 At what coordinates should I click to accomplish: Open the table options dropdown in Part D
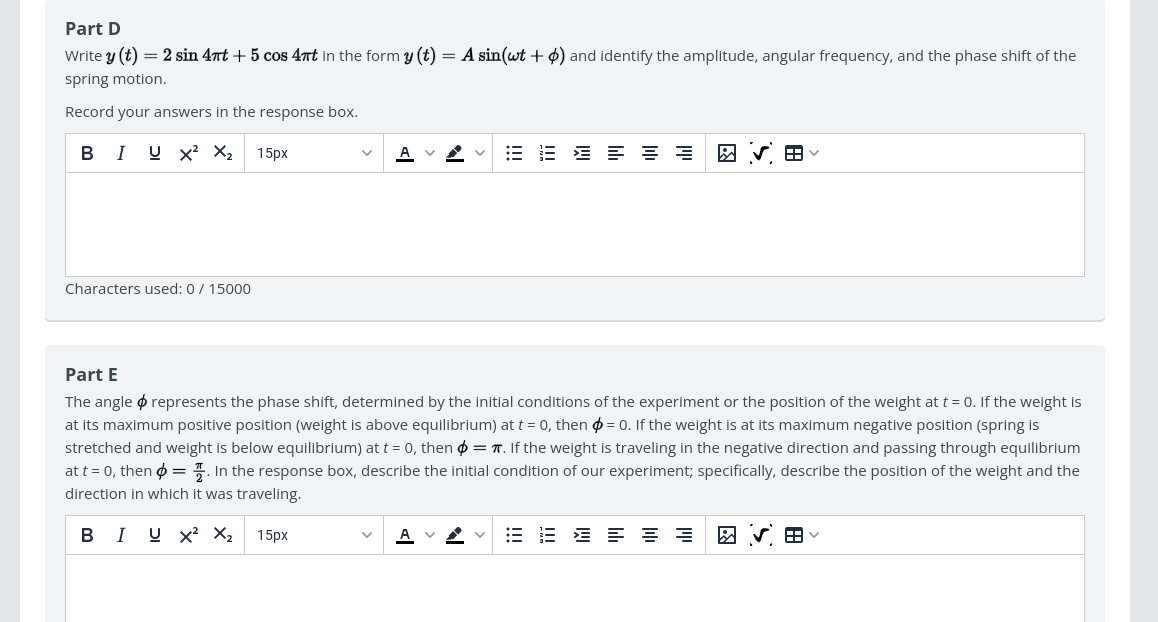[813, 153]
